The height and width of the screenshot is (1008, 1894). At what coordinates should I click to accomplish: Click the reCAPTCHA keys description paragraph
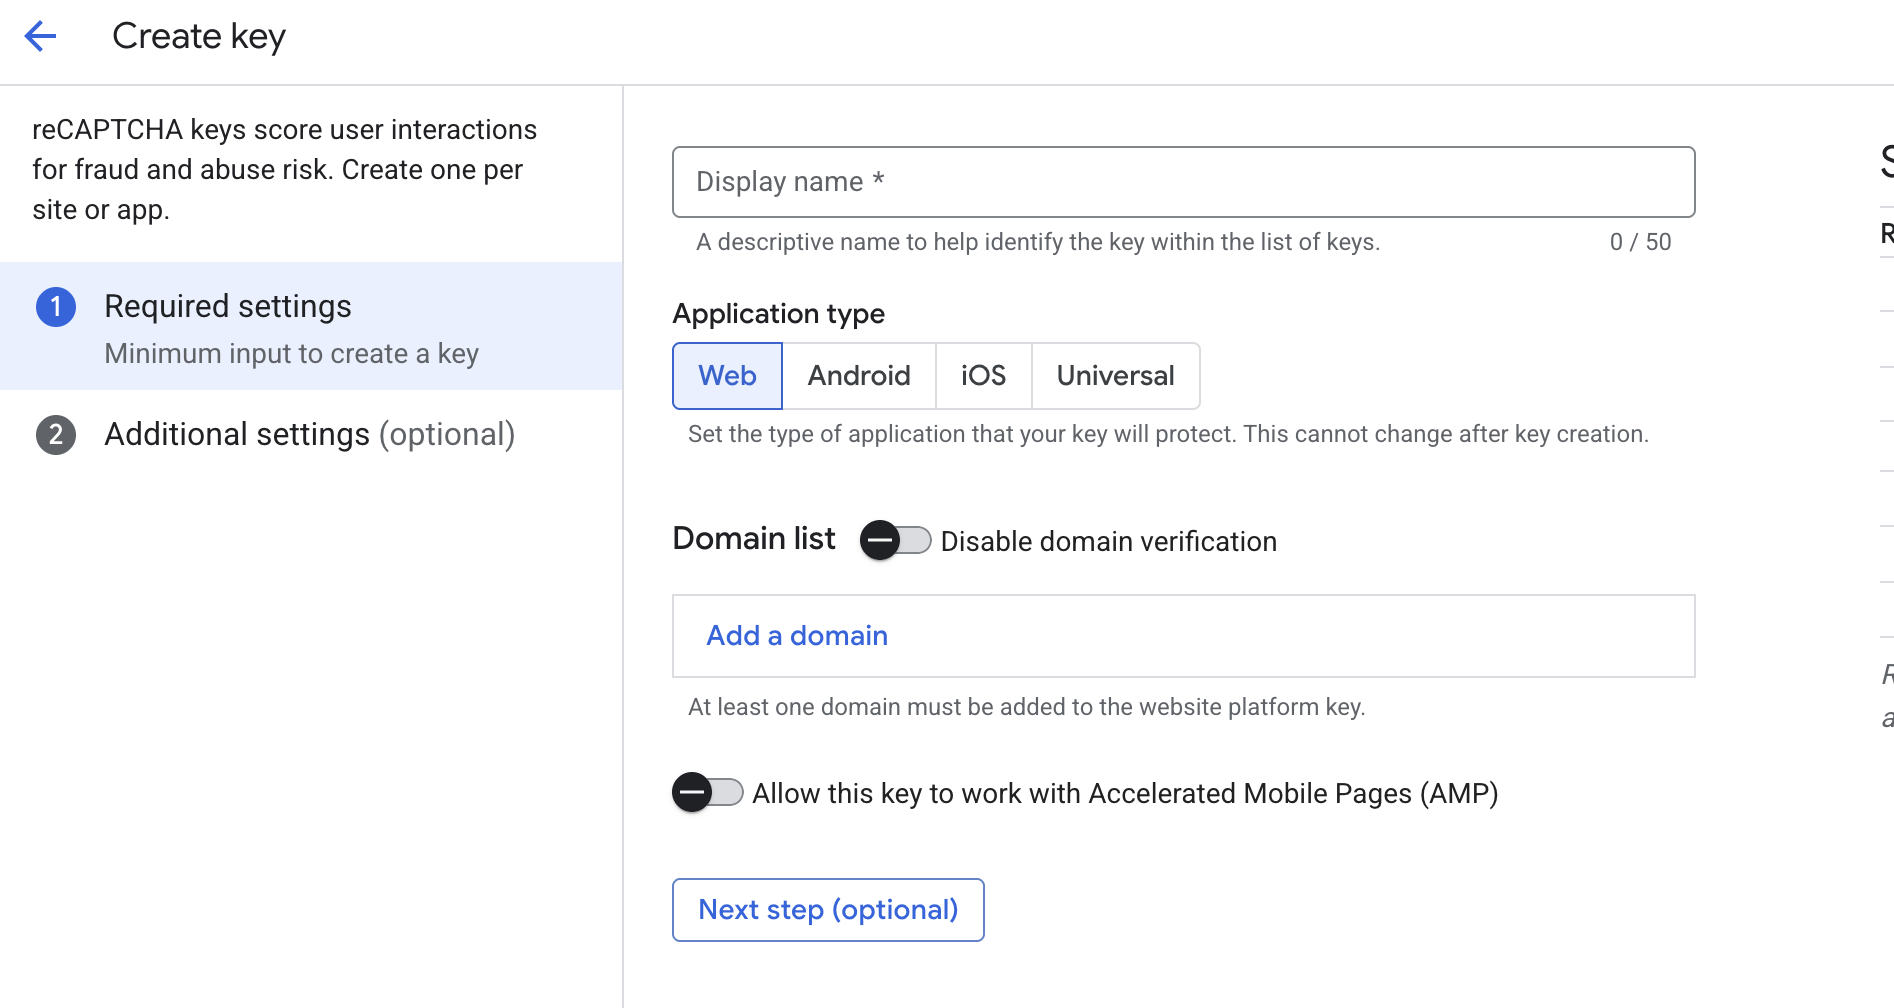(284, 170)
